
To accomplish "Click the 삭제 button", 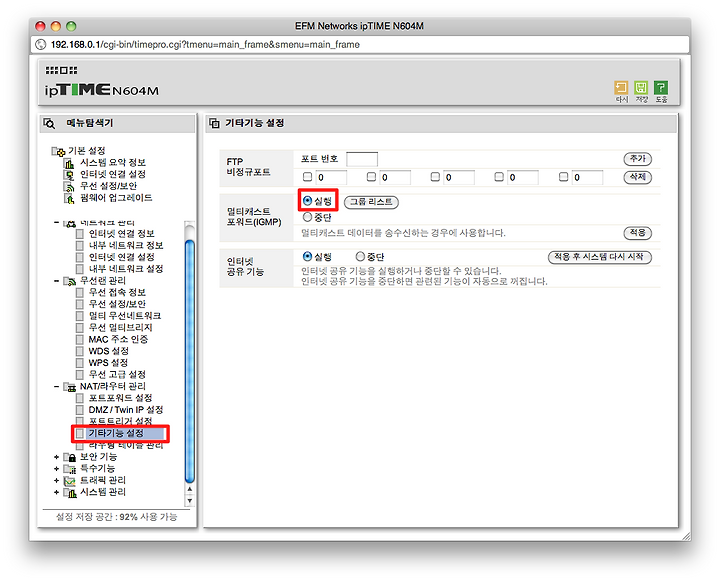I will click(x=637, y=177).
